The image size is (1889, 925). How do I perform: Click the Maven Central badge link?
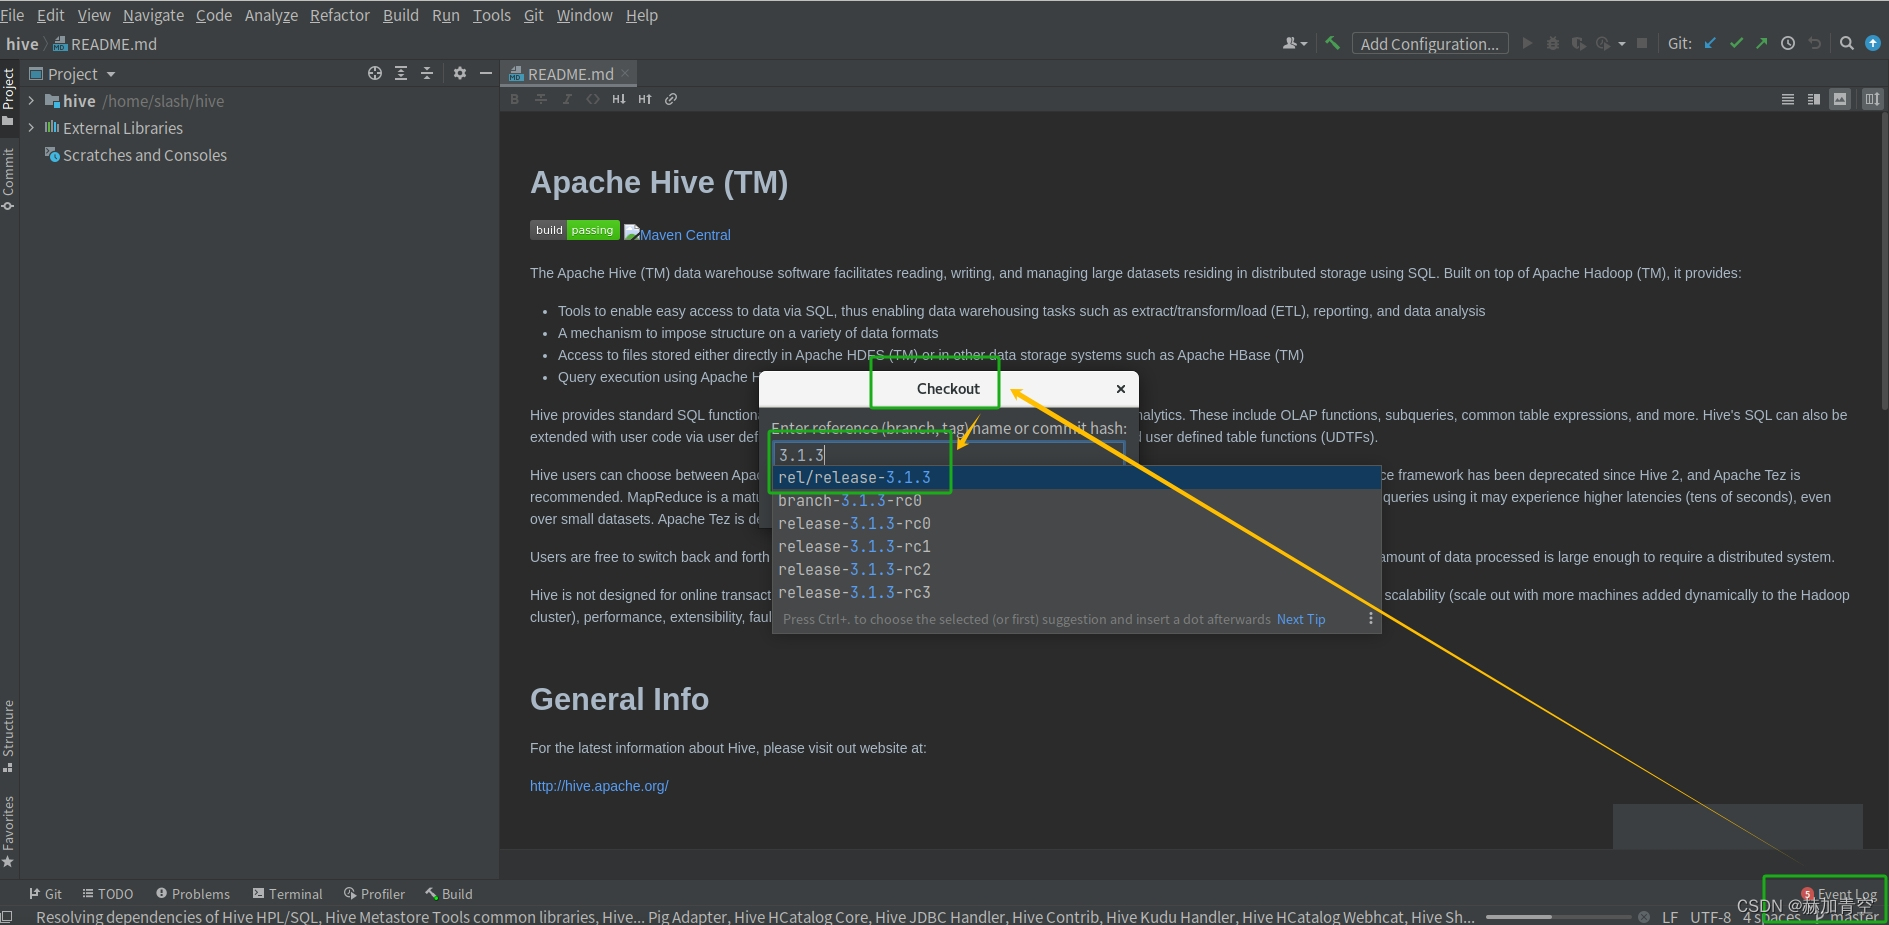click(x=677, y=234)
